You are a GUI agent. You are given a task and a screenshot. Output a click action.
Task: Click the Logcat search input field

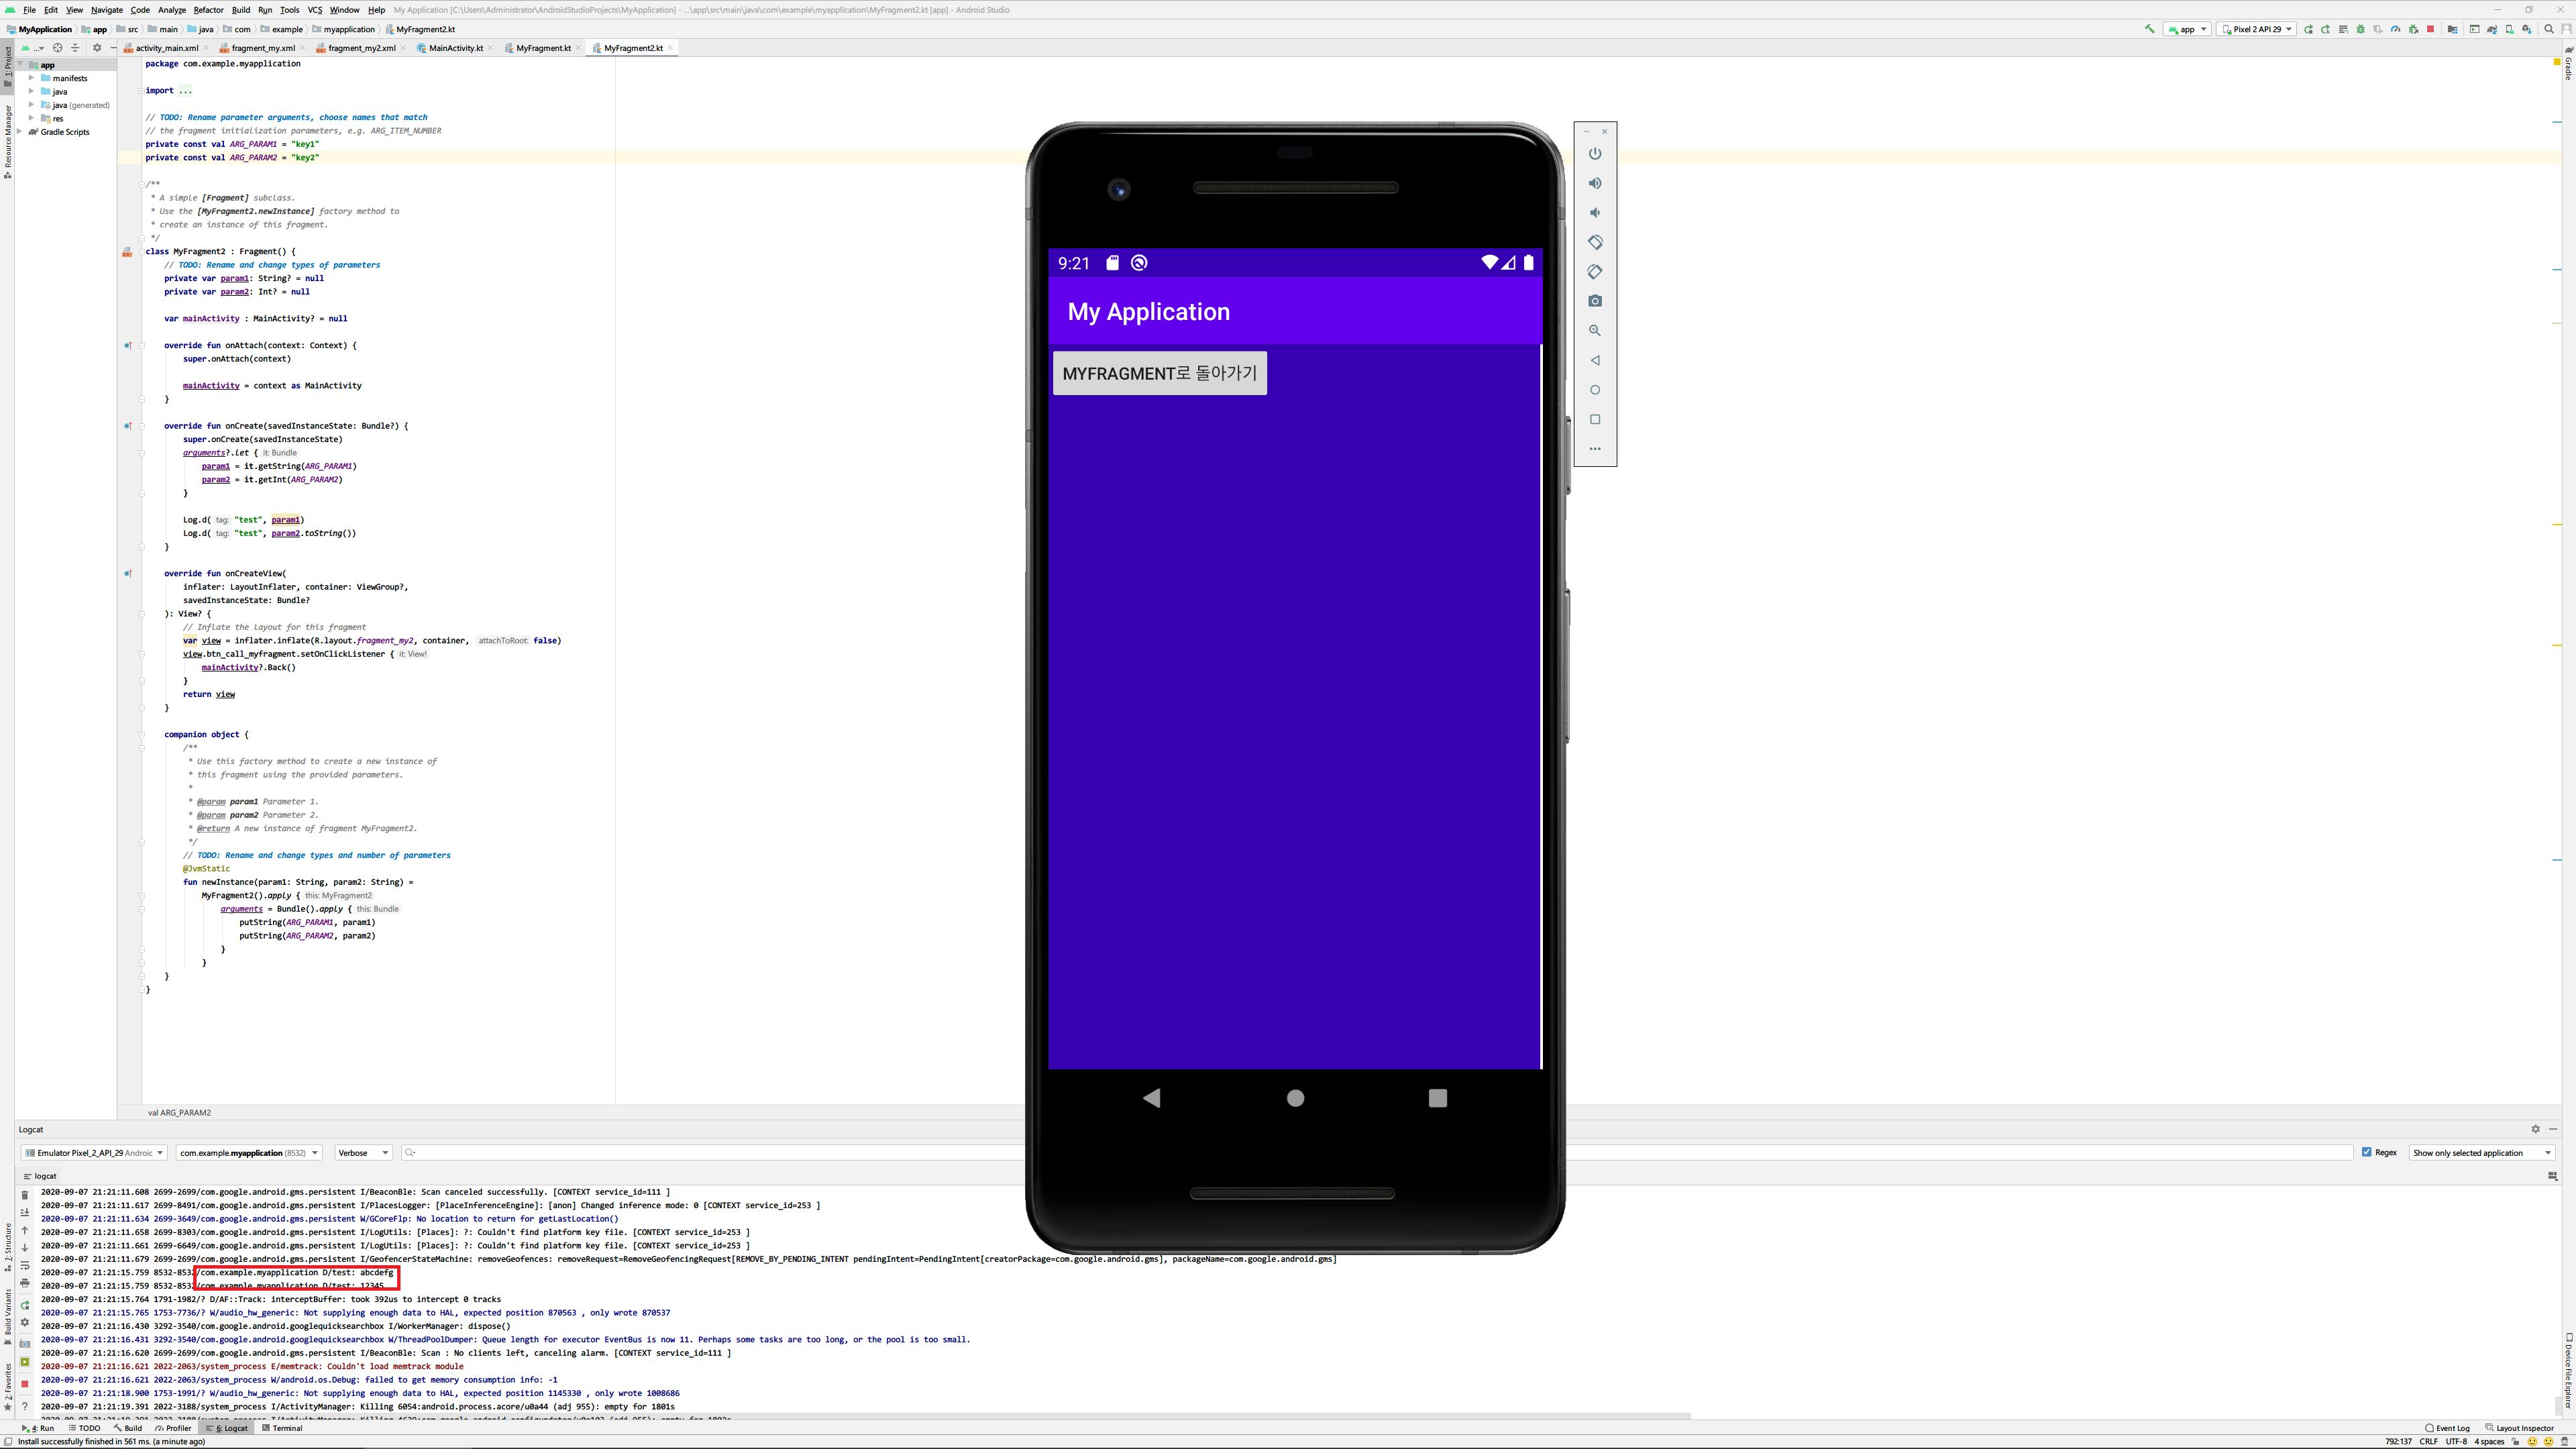coord(700,1153)
